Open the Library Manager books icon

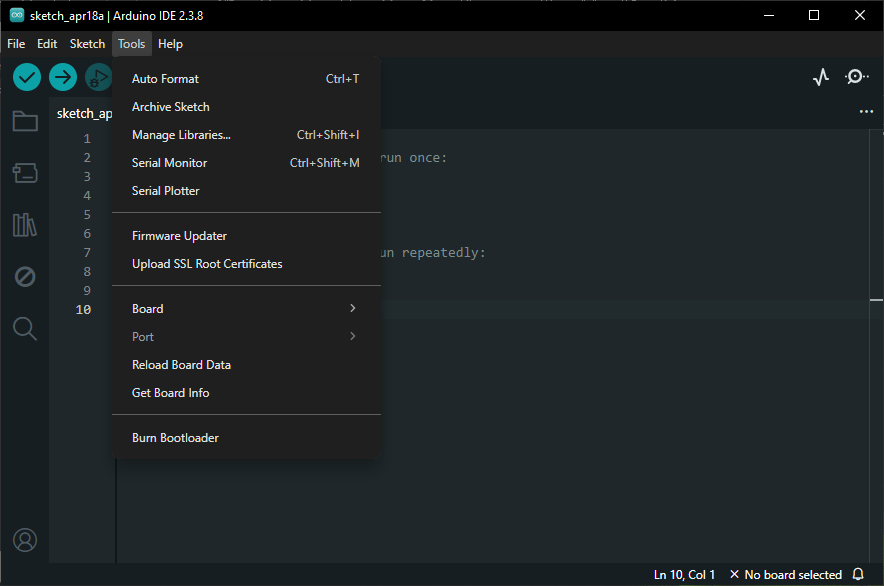(25, 225)
